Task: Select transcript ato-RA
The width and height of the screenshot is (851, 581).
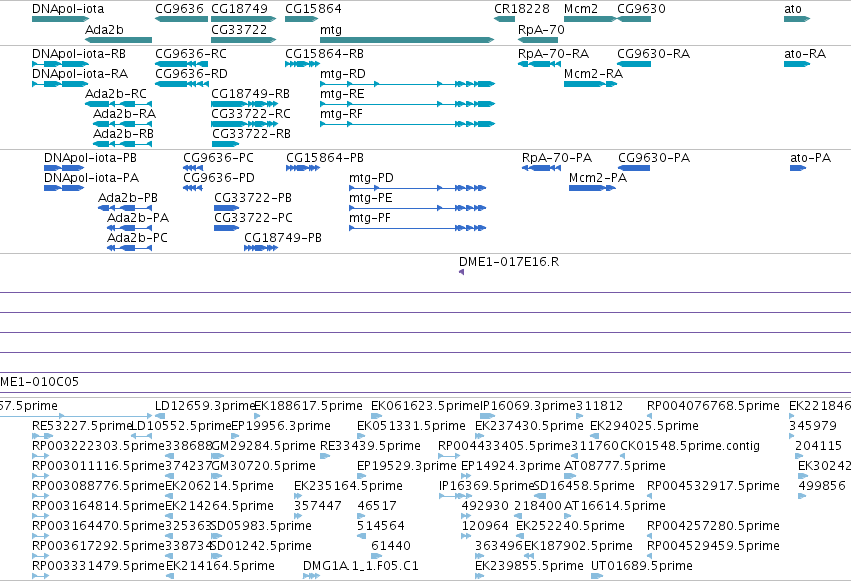Action: click(x=797, y=64)
